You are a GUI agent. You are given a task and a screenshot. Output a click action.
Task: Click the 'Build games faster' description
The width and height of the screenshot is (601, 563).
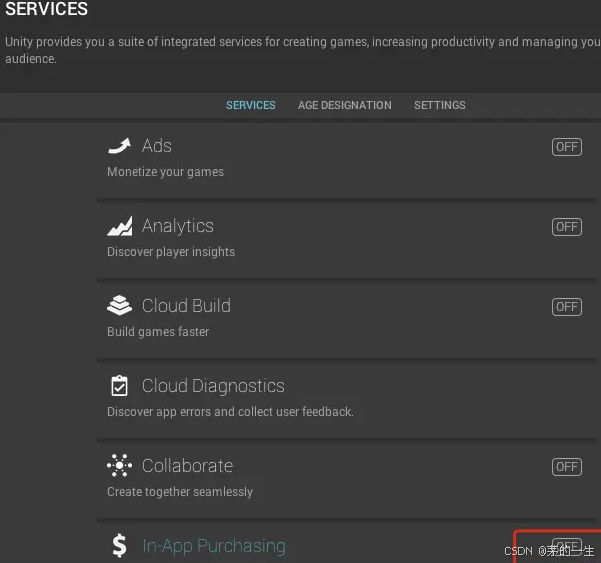(158, 332)
